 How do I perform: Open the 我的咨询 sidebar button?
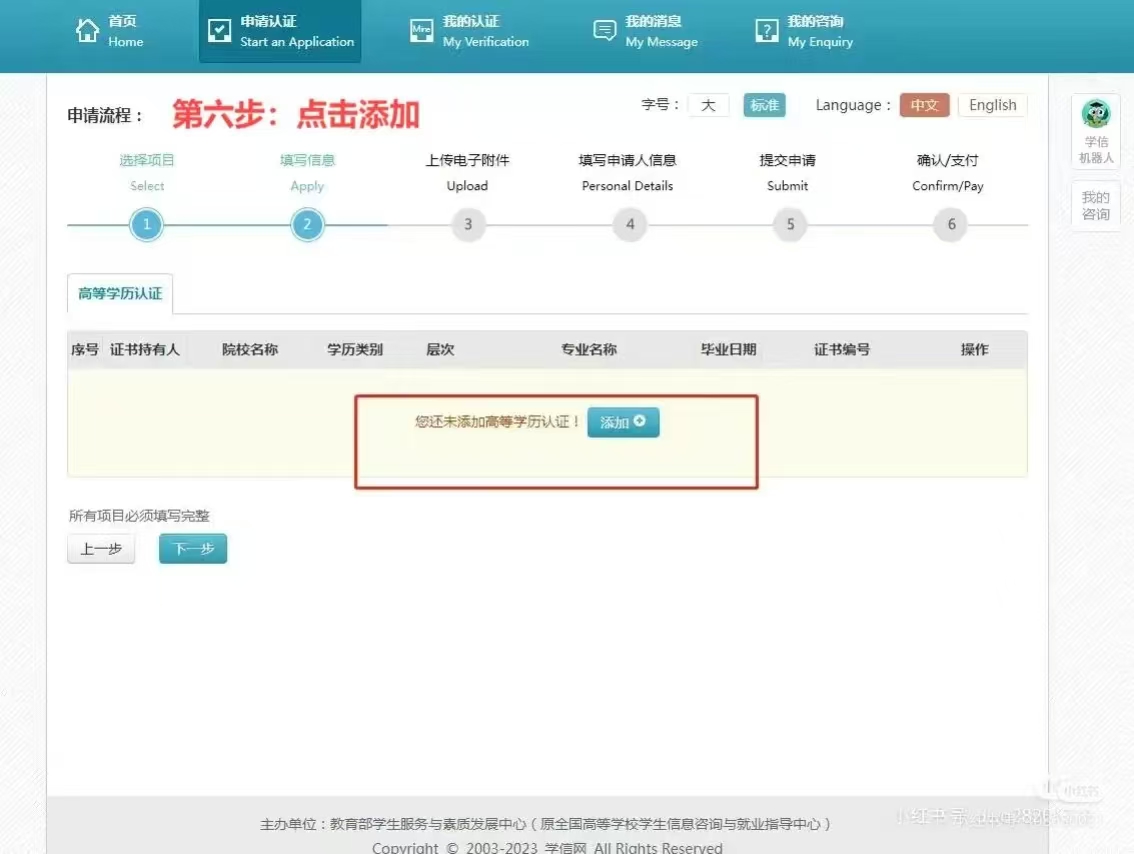coord(1096,206)
